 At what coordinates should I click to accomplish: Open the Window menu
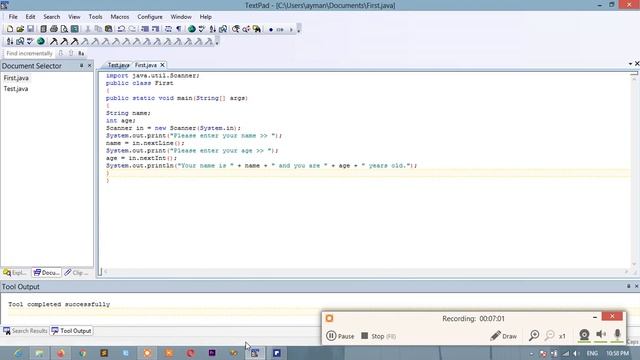[x=181, y=17]
